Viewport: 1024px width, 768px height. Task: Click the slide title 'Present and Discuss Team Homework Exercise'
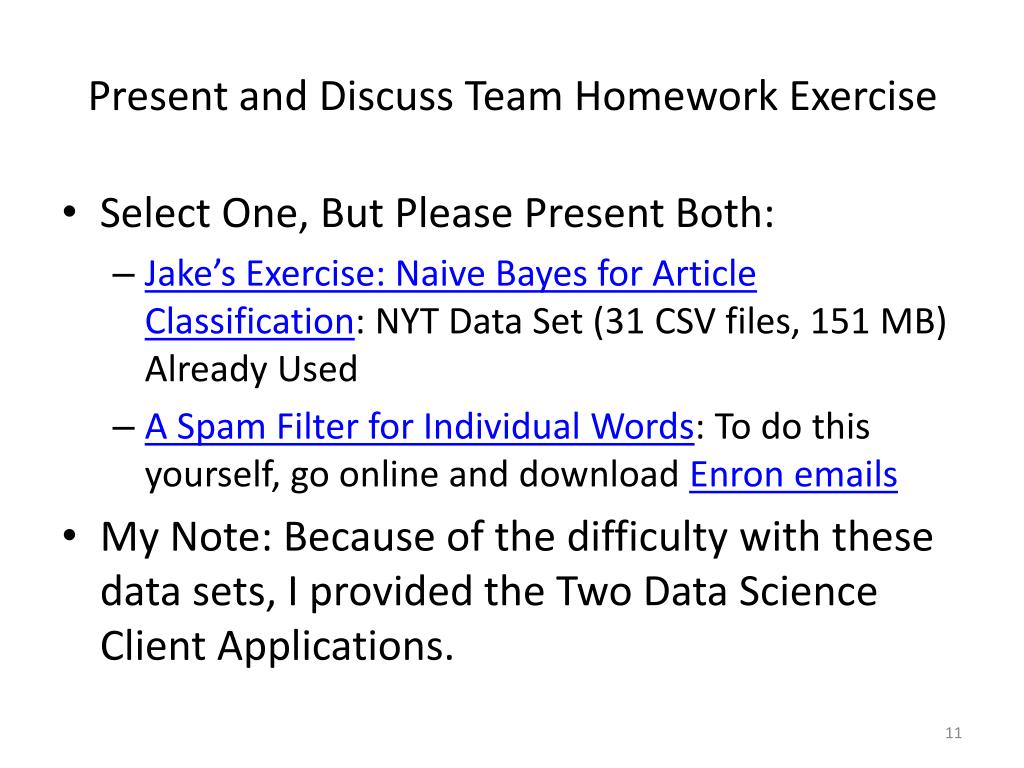coord(513,96)
